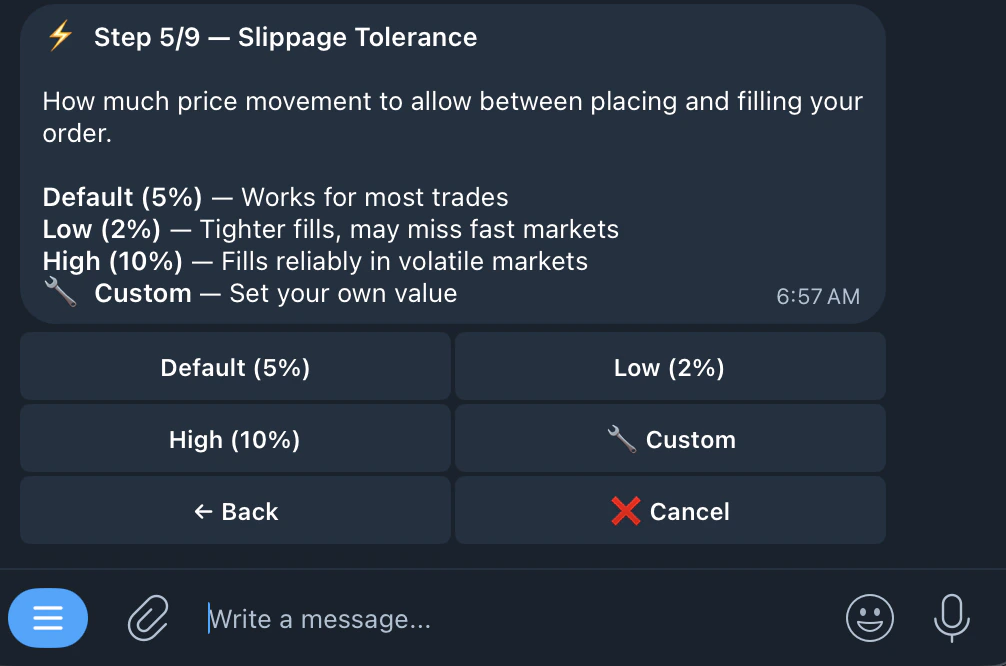The width and height of the screenshot is (1006, 666).
Task: Click the wrench icon on the Custom button
Action: click(x=622, y=439)
